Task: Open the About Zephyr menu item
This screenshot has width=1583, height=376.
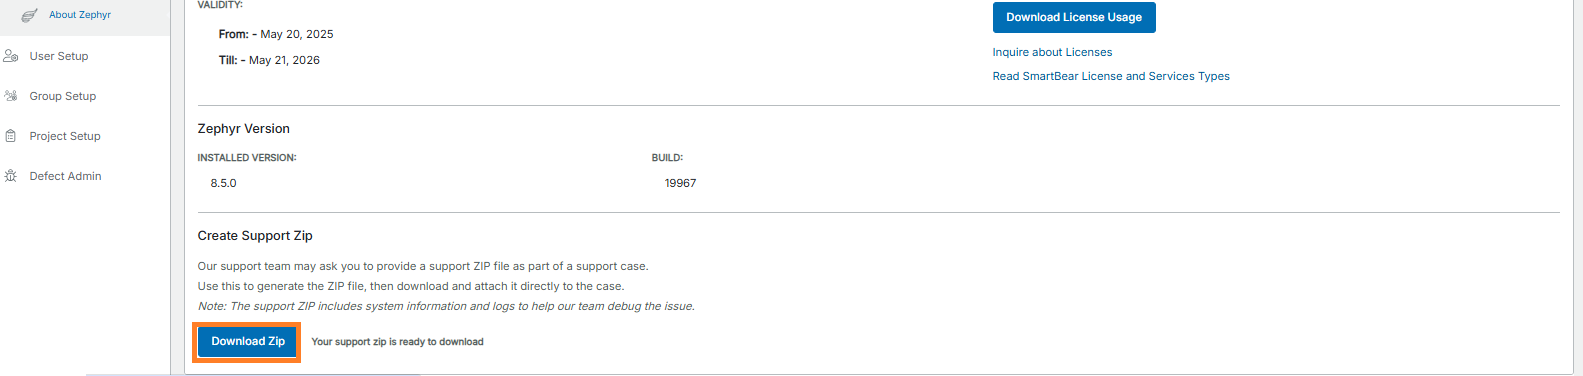Action: [x=80, y=15]
